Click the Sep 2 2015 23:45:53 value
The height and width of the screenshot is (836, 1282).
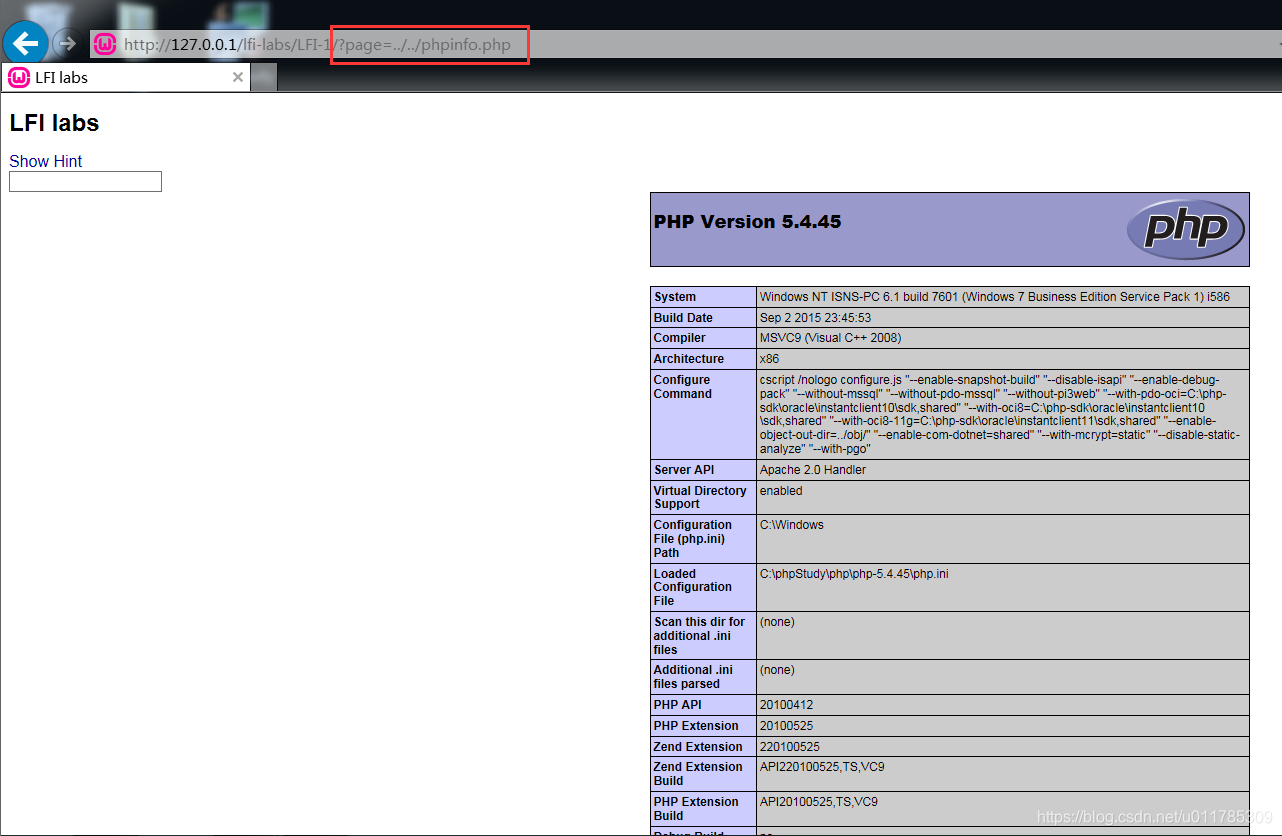[815, 318]
